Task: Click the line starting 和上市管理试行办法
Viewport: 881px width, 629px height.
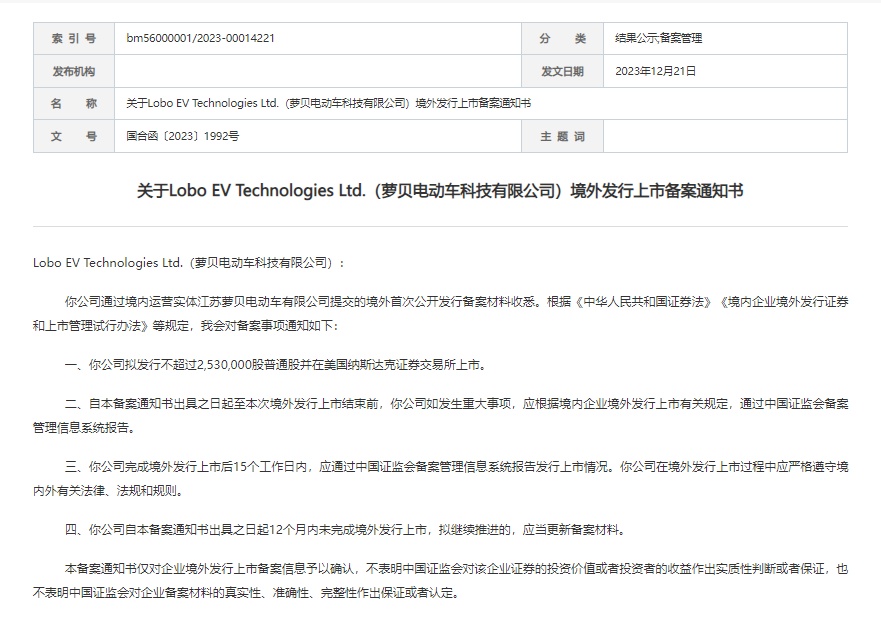Action: (186, 325)
